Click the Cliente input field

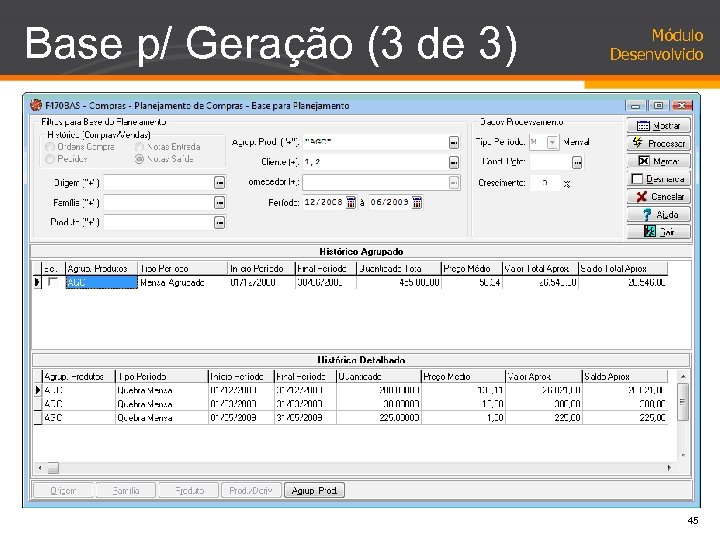tap(375, 162)
